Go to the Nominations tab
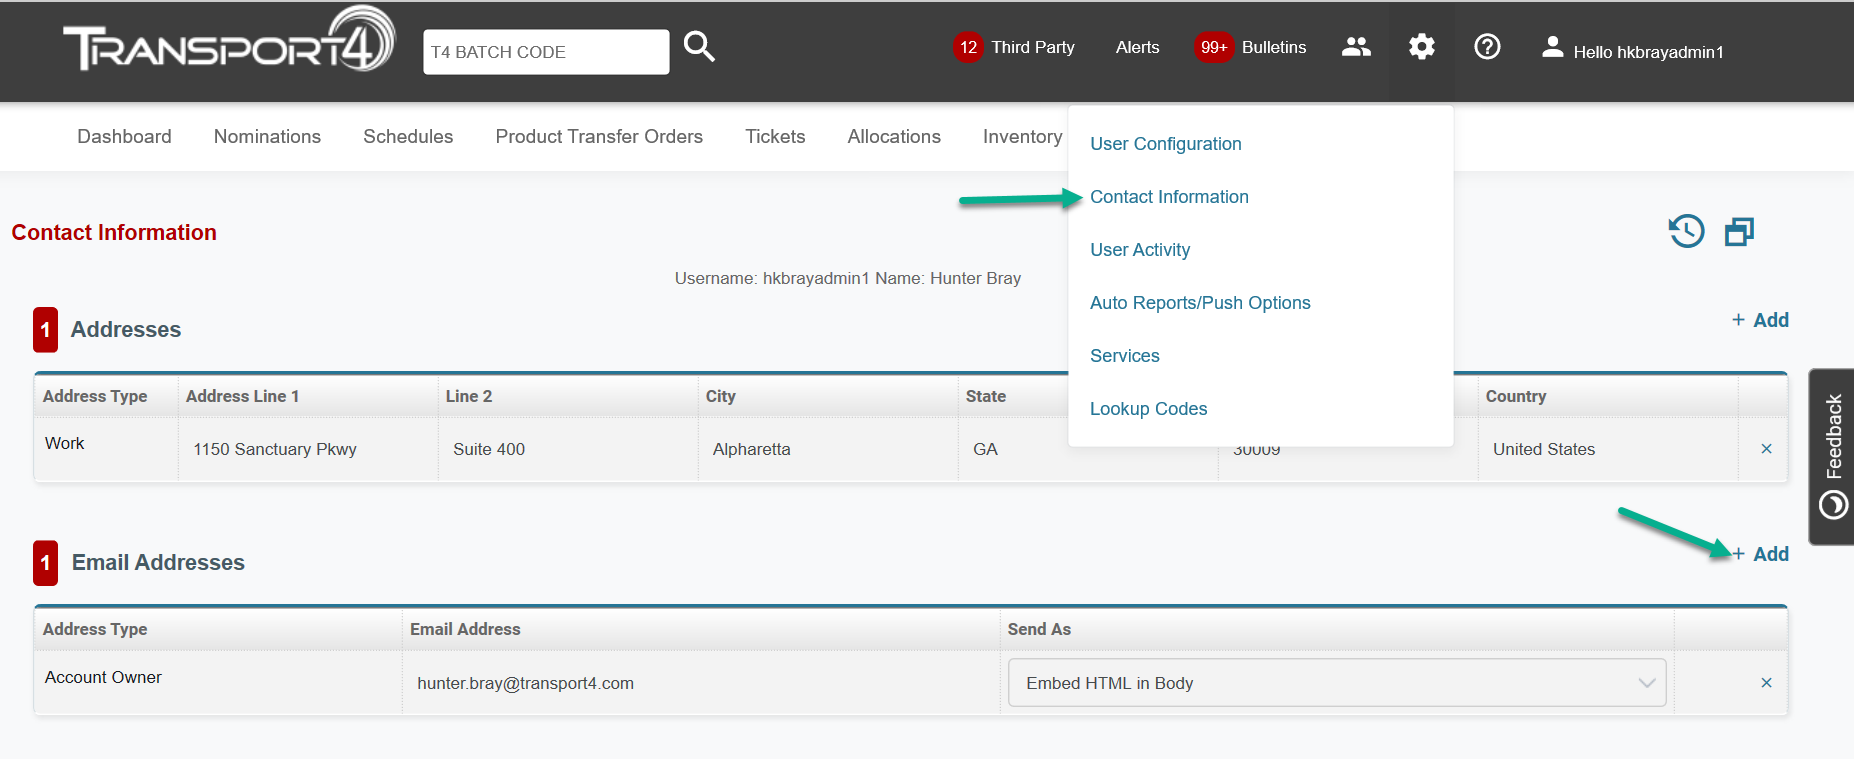 [267, 137]
